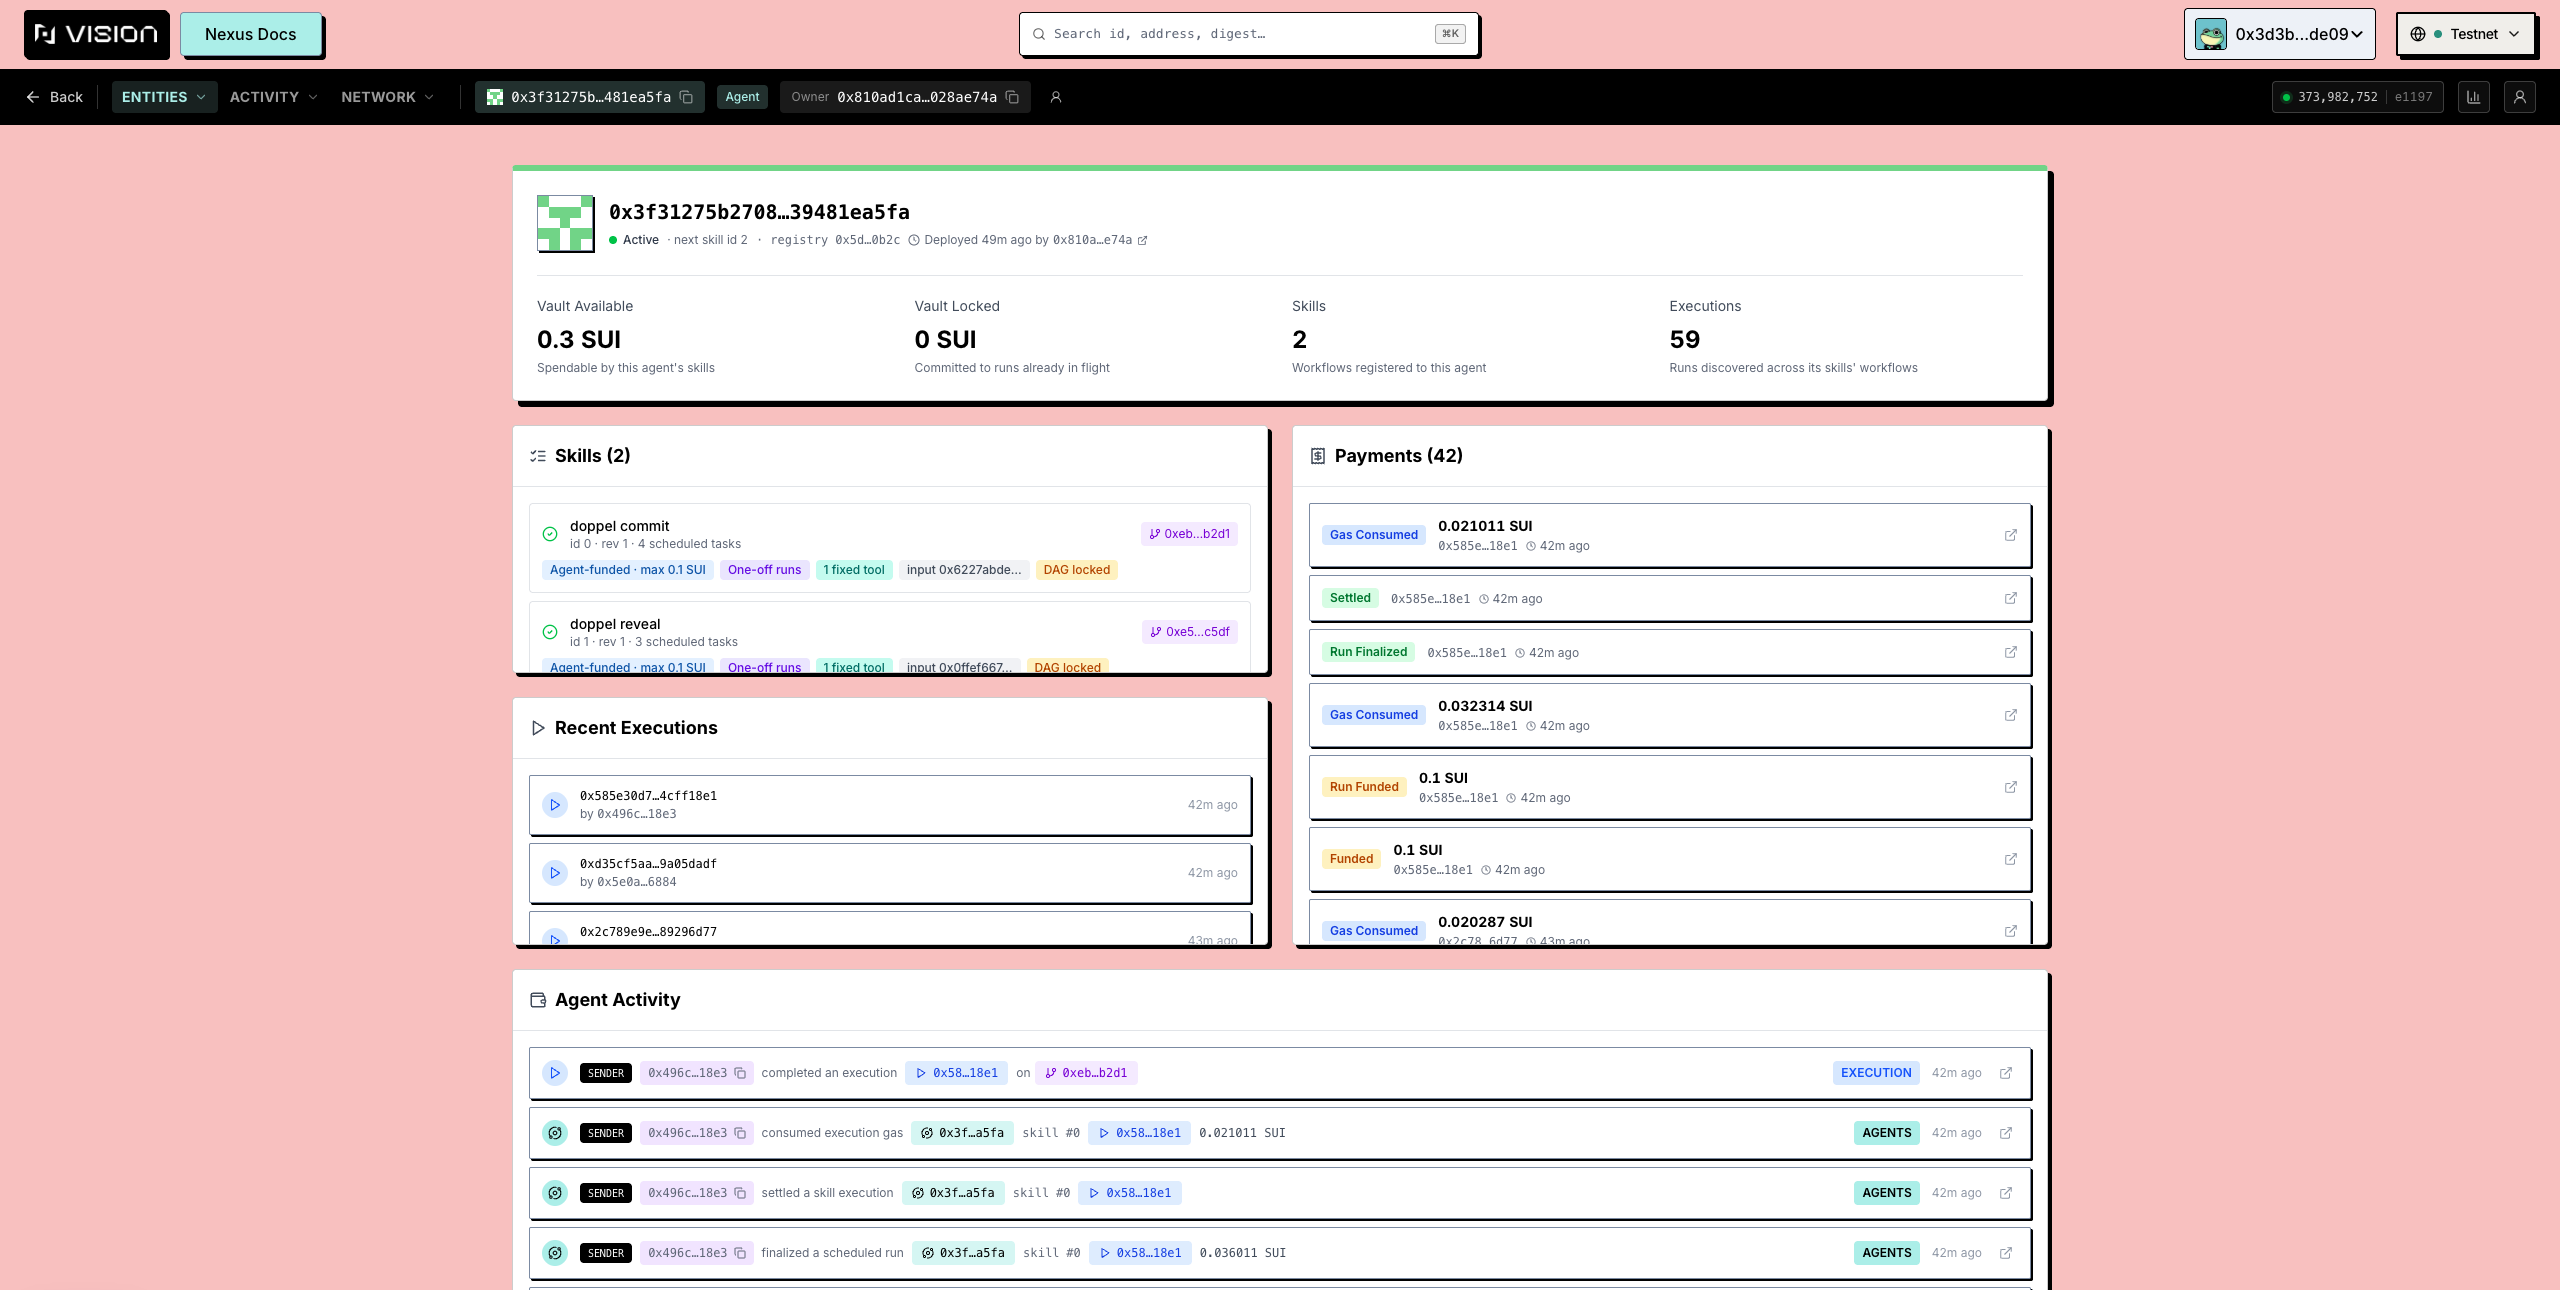Expand the ACTIVITY menu

(273, 97)
